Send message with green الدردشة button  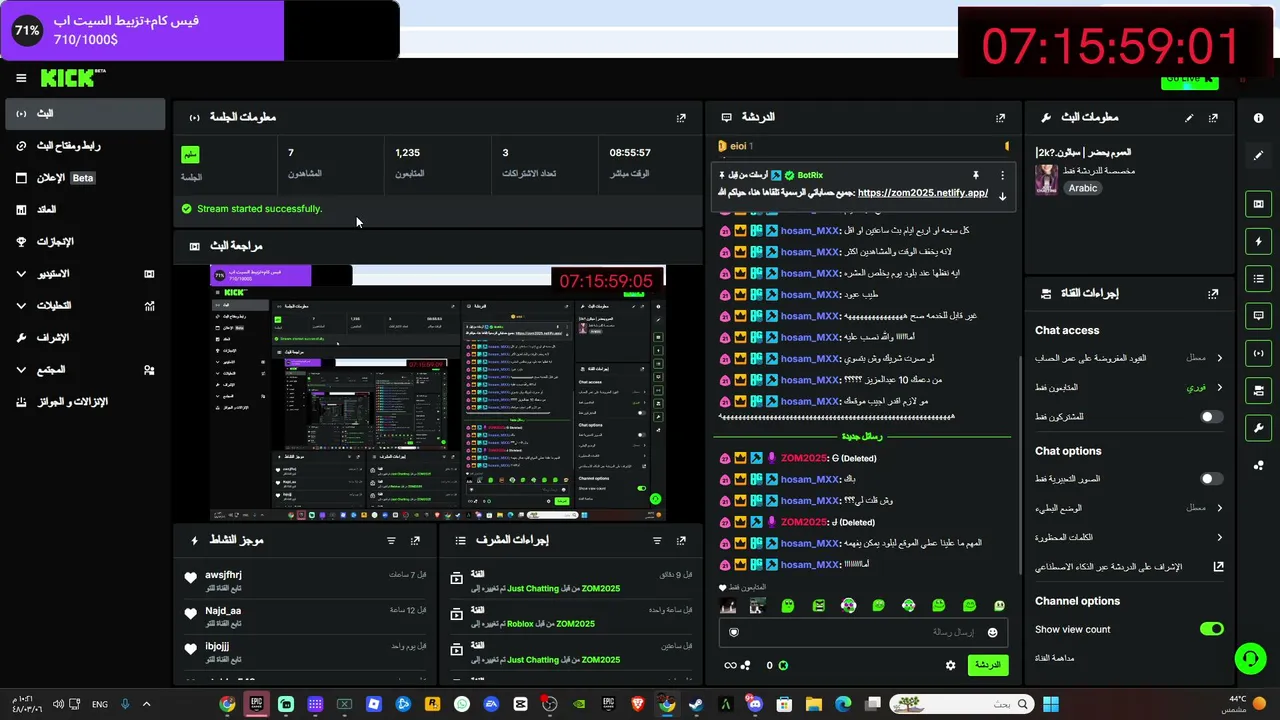tap(988, 665)
